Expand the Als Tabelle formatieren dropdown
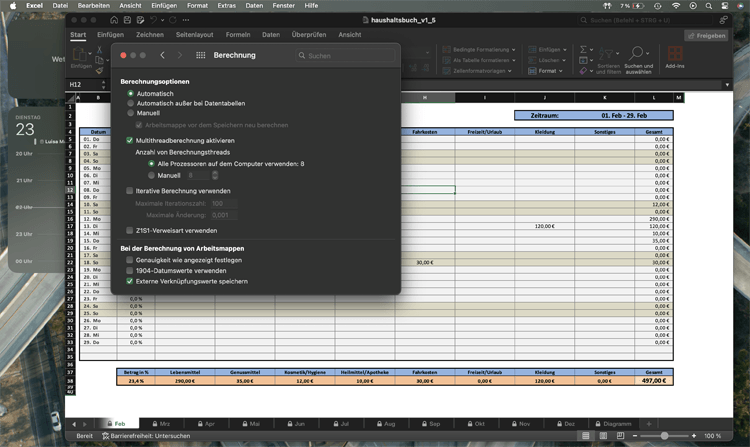 pos(517,60)
